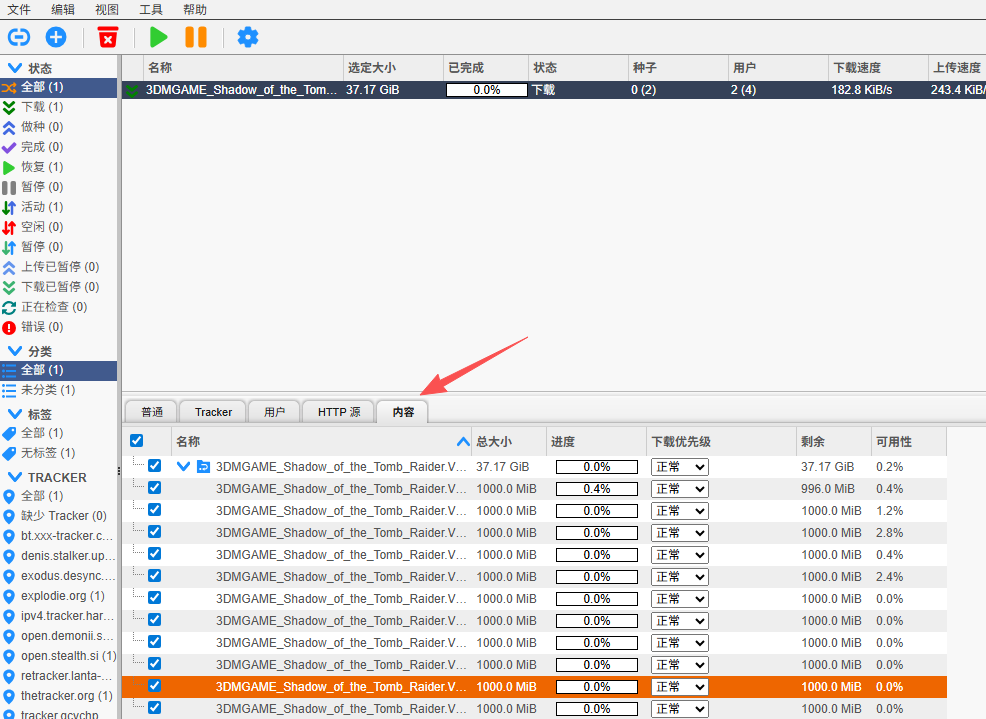Viewport: 986px width, 719px height.
Task: Select explodie.org (1) tracker filter
Action: pyautogui.click(x=58, y=596)
